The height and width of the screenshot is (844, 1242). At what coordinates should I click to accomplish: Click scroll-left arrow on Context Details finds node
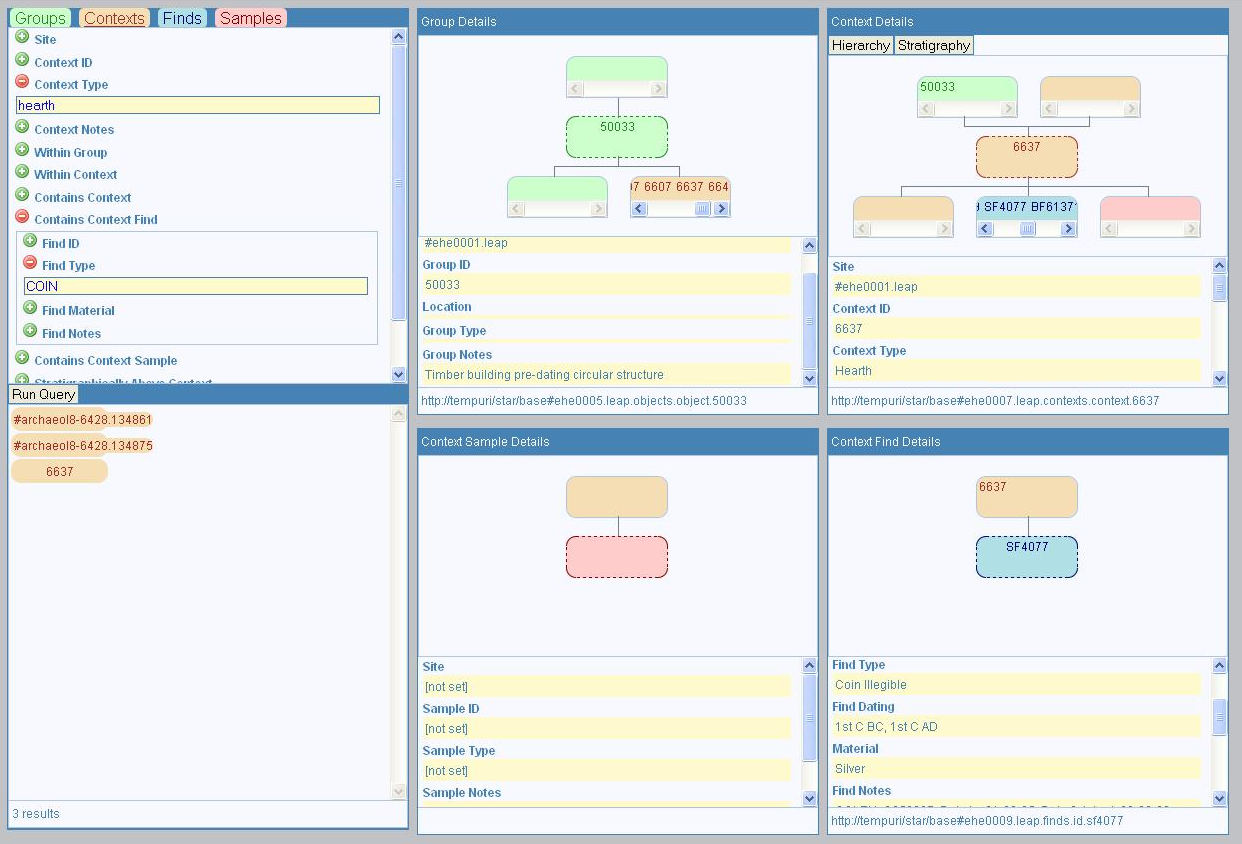985,229
